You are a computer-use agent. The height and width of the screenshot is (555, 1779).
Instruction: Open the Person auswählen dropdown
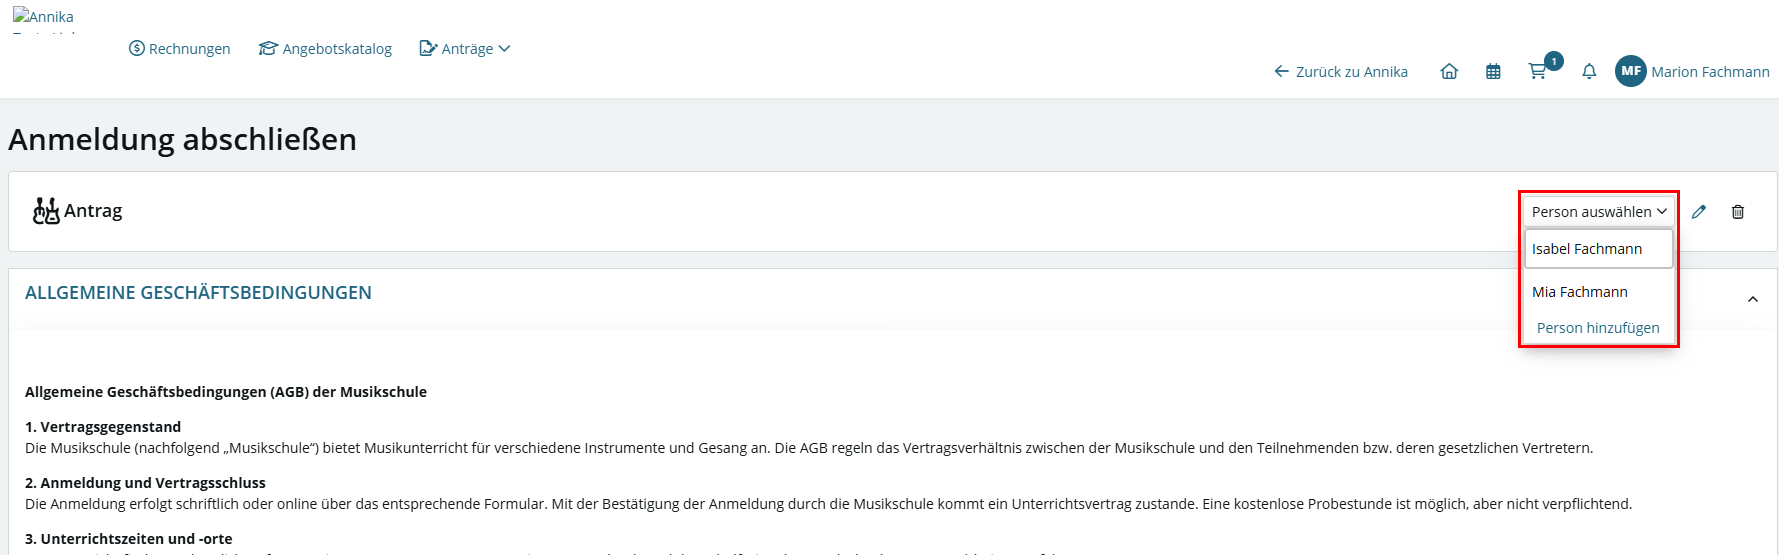[x=1599, y=211]
